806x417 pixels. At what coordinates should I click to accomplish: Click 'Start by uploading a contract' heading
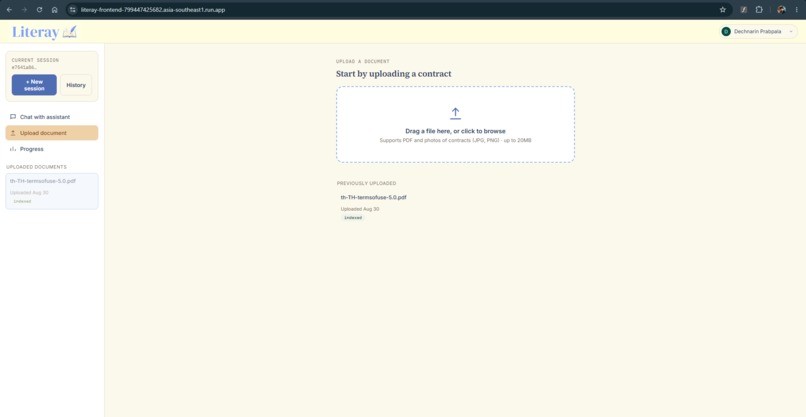(394, 74)
